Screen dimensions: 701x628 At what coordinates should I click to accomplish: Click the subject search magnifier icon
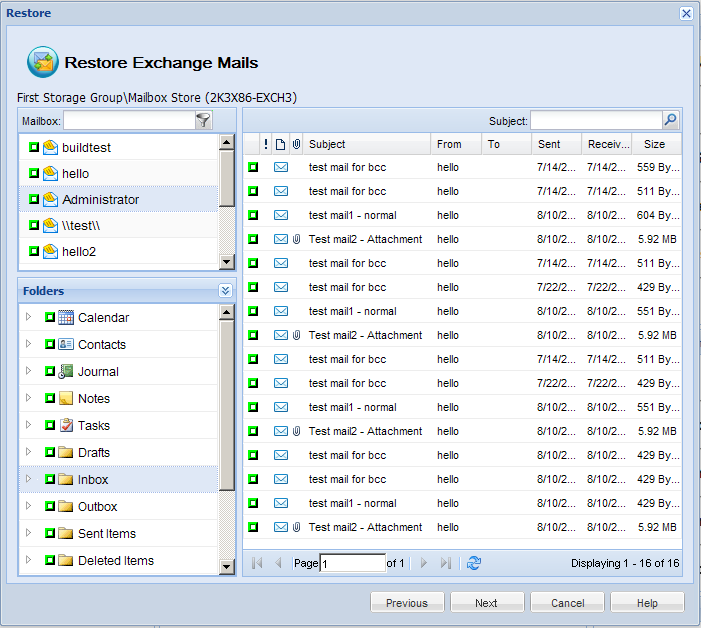[x=670, y=120]
